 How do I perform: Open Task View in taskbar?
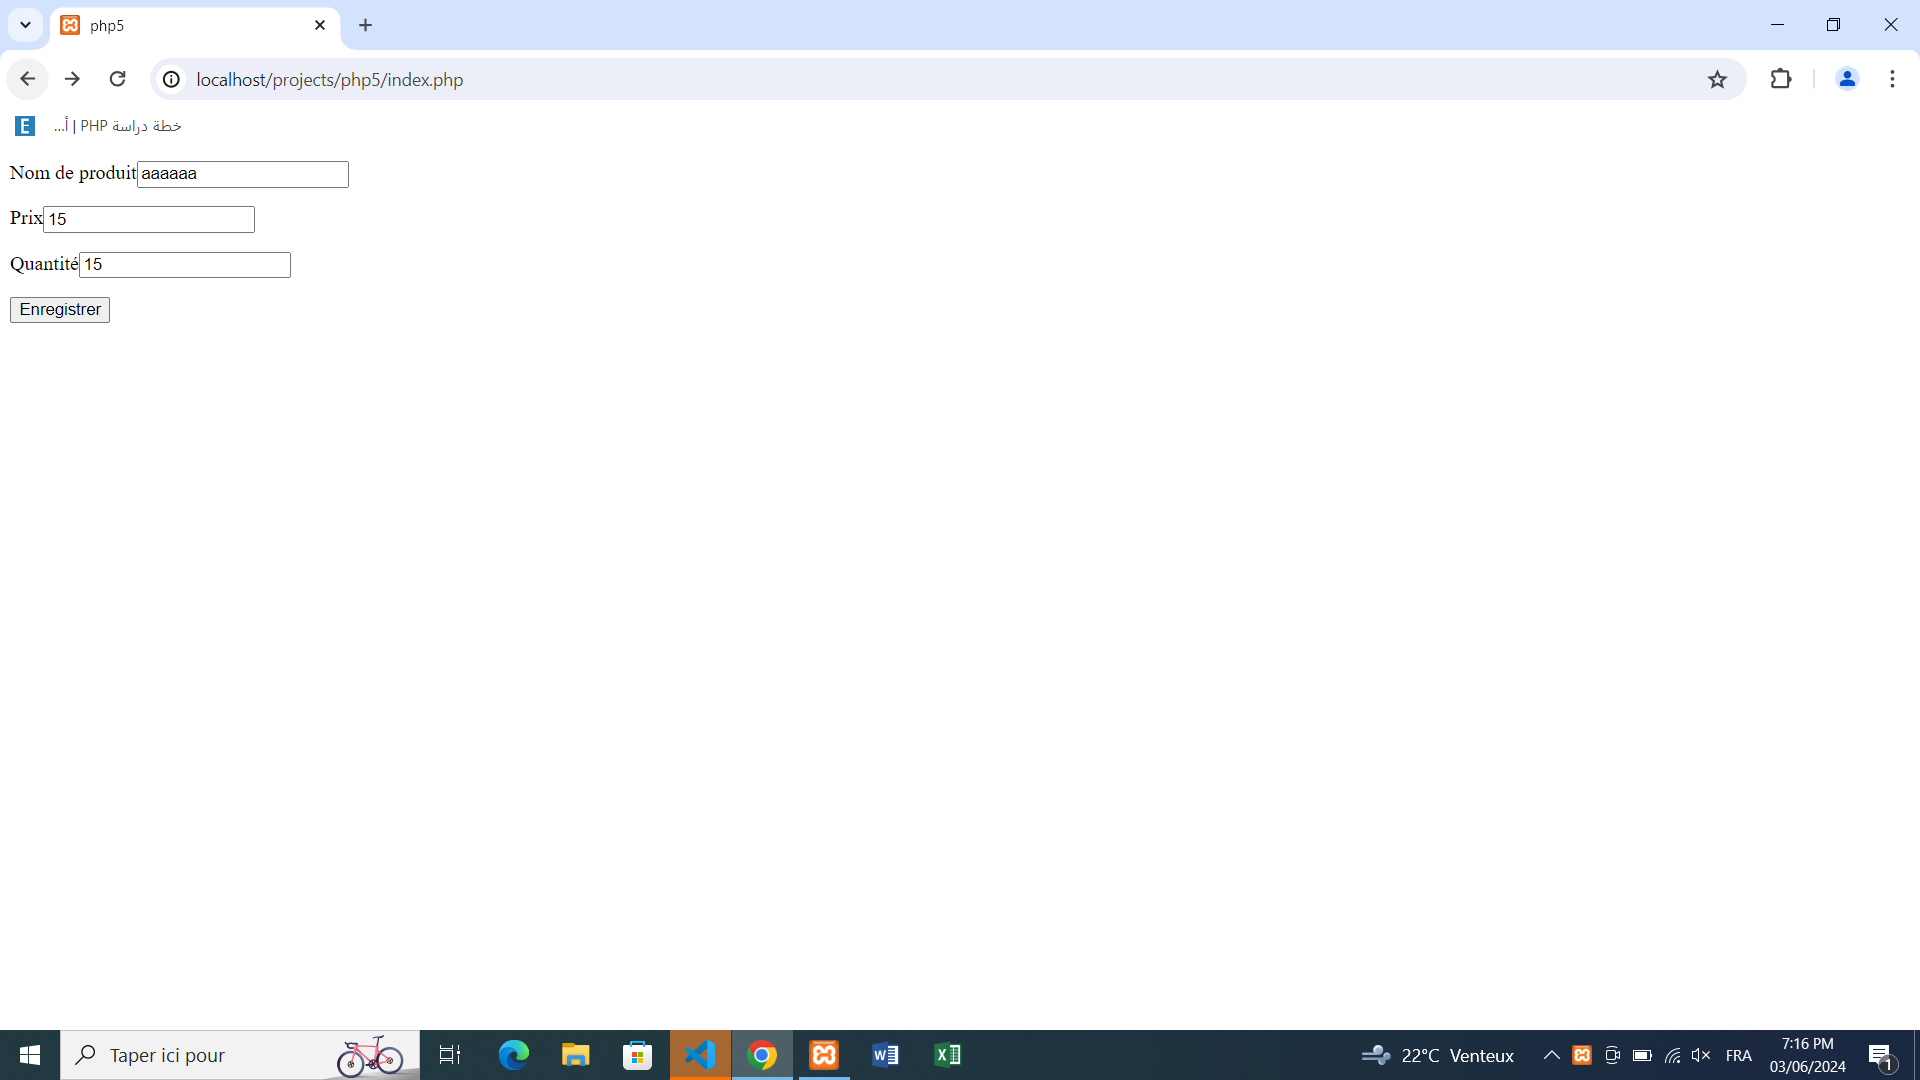coord(450,1055)
